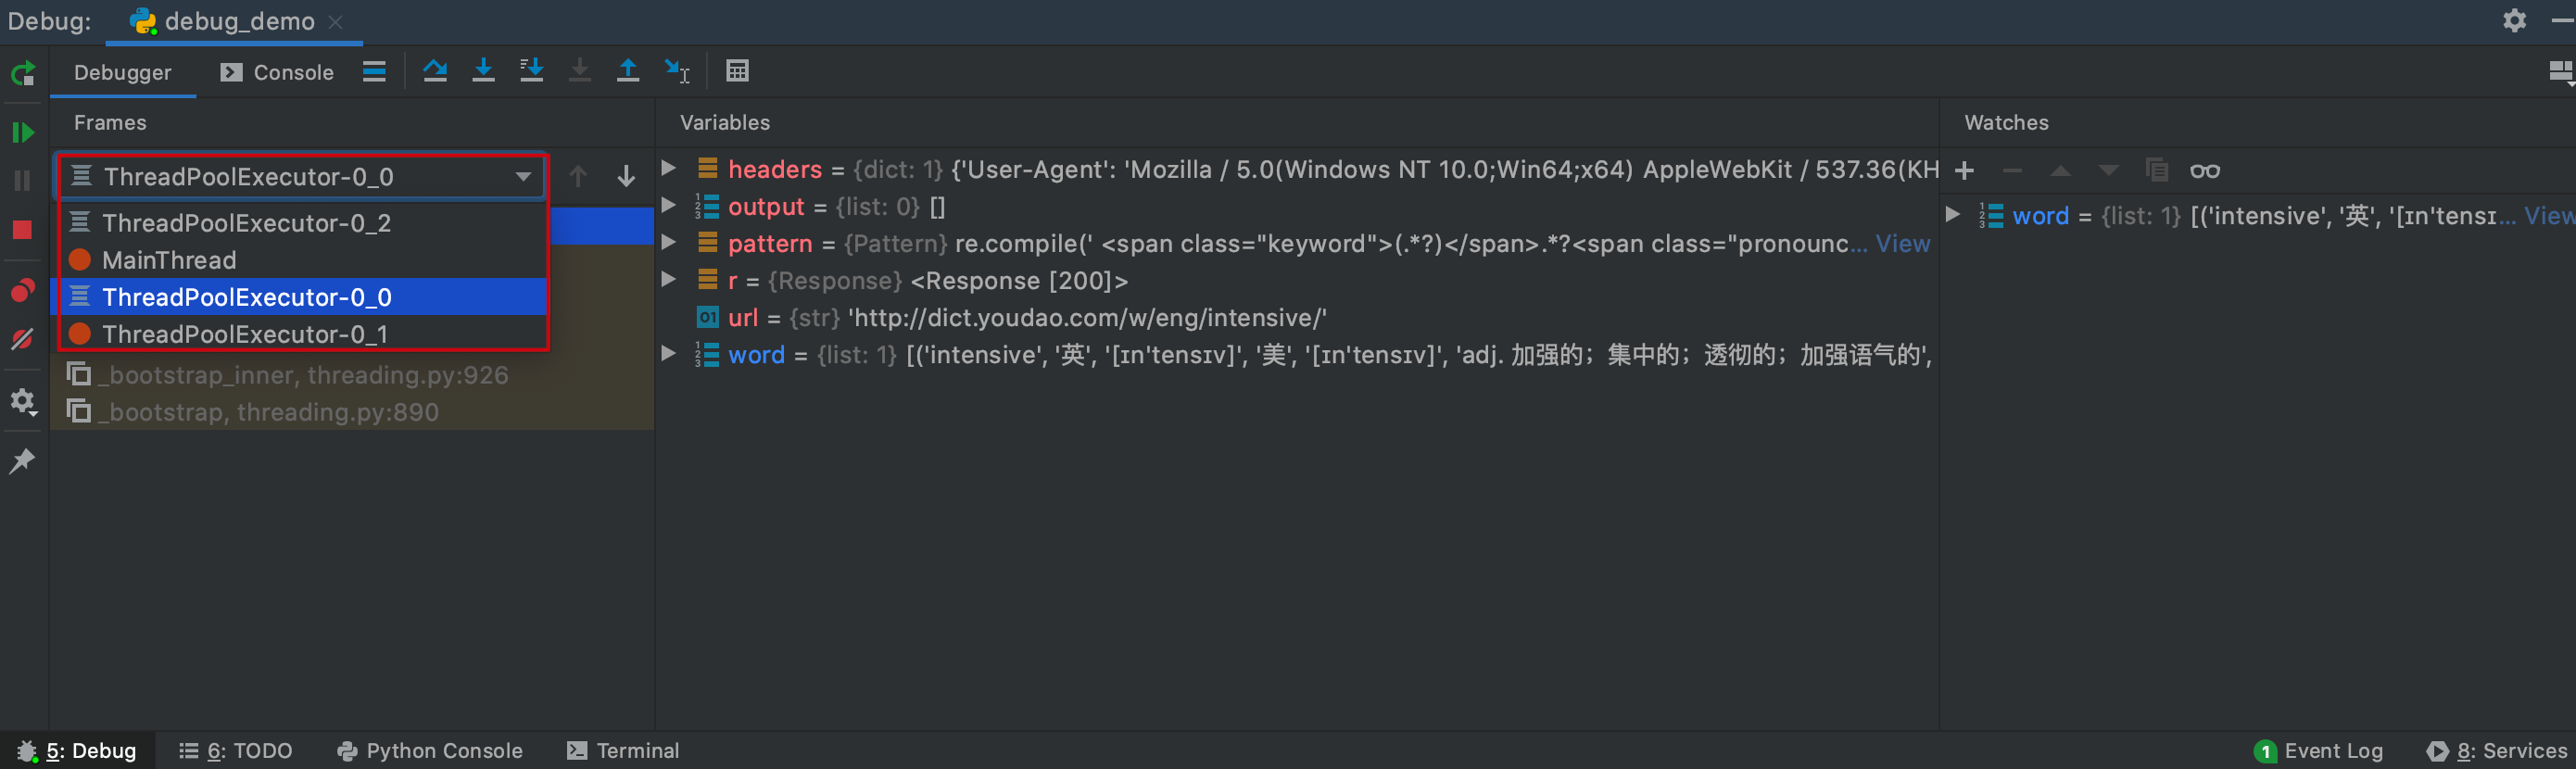The image size is (2576, 769).
Task: Click the Step Over toolbar icon
Action: pyautogui.click(x=435, y=71)
